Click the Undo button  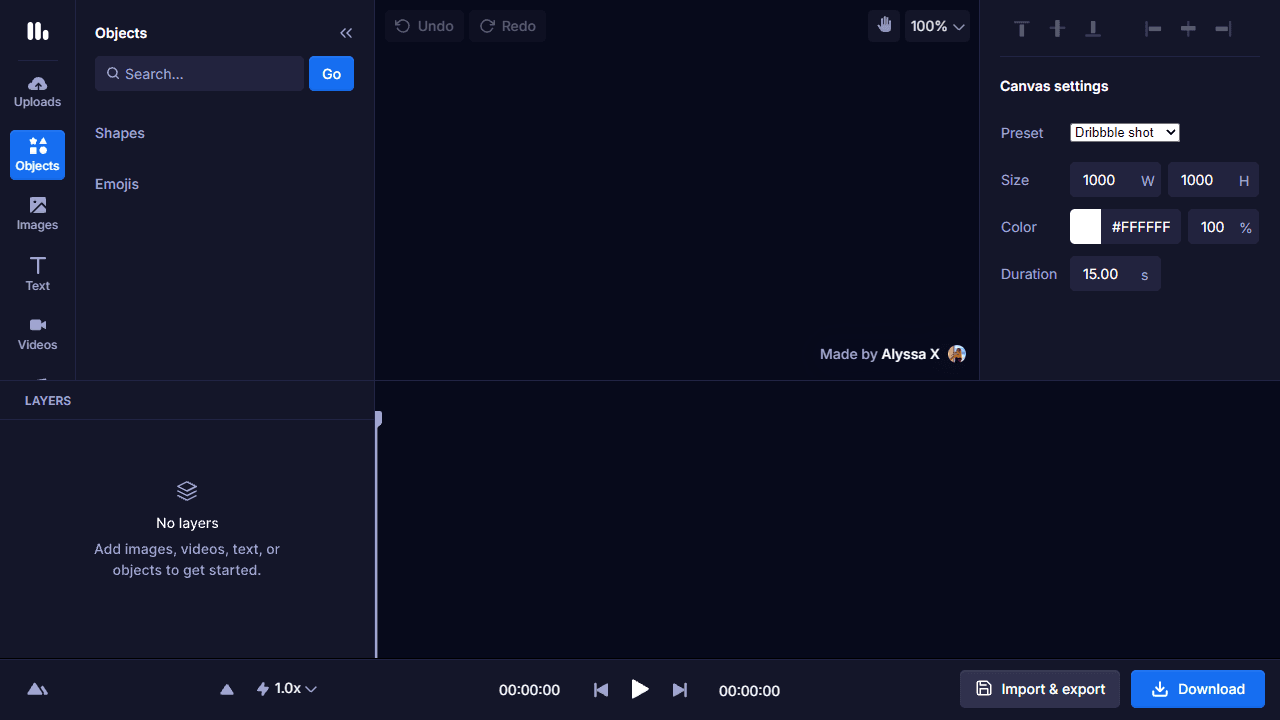coord(424,26)
